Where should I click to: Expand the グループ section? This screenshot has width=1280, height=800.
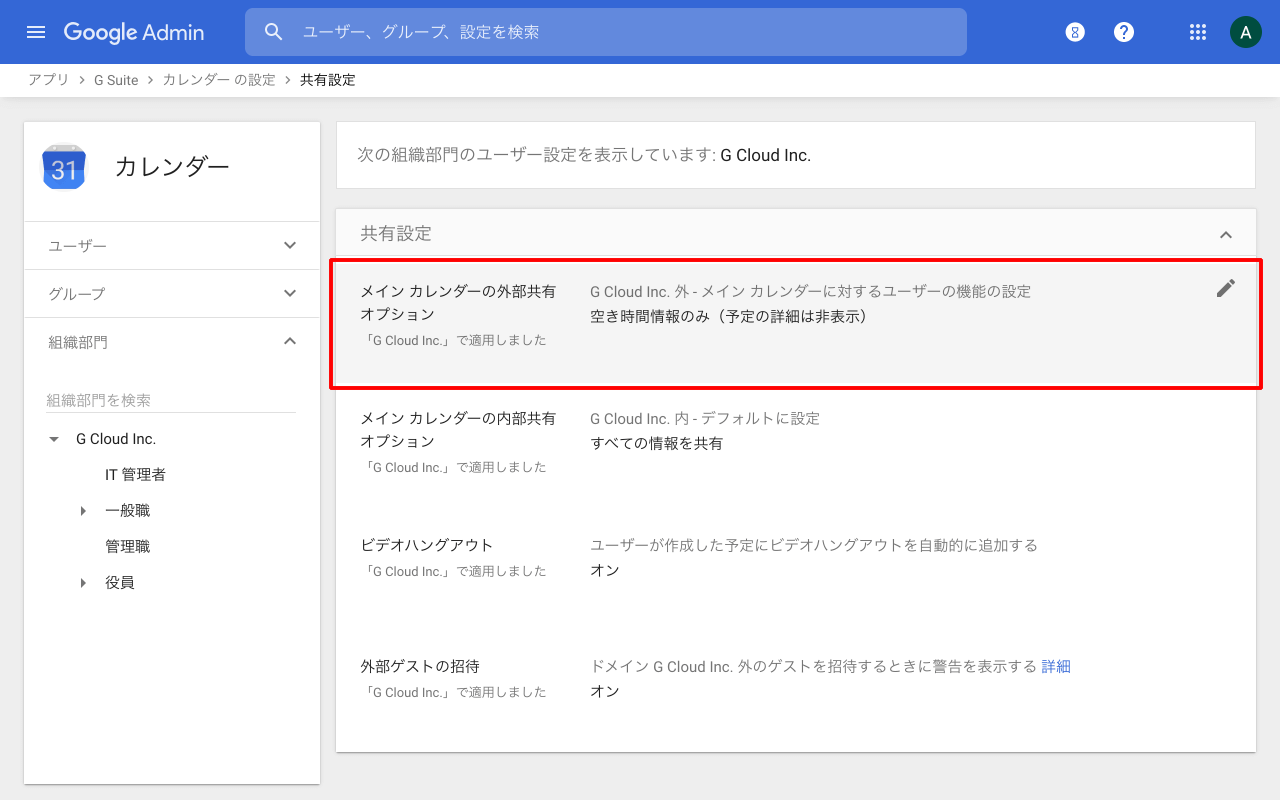click(172, 293)
